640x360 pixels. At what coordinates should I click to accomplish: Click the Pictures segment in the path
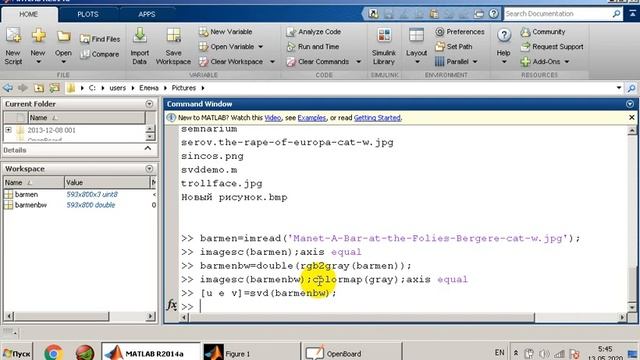point(184,88)
